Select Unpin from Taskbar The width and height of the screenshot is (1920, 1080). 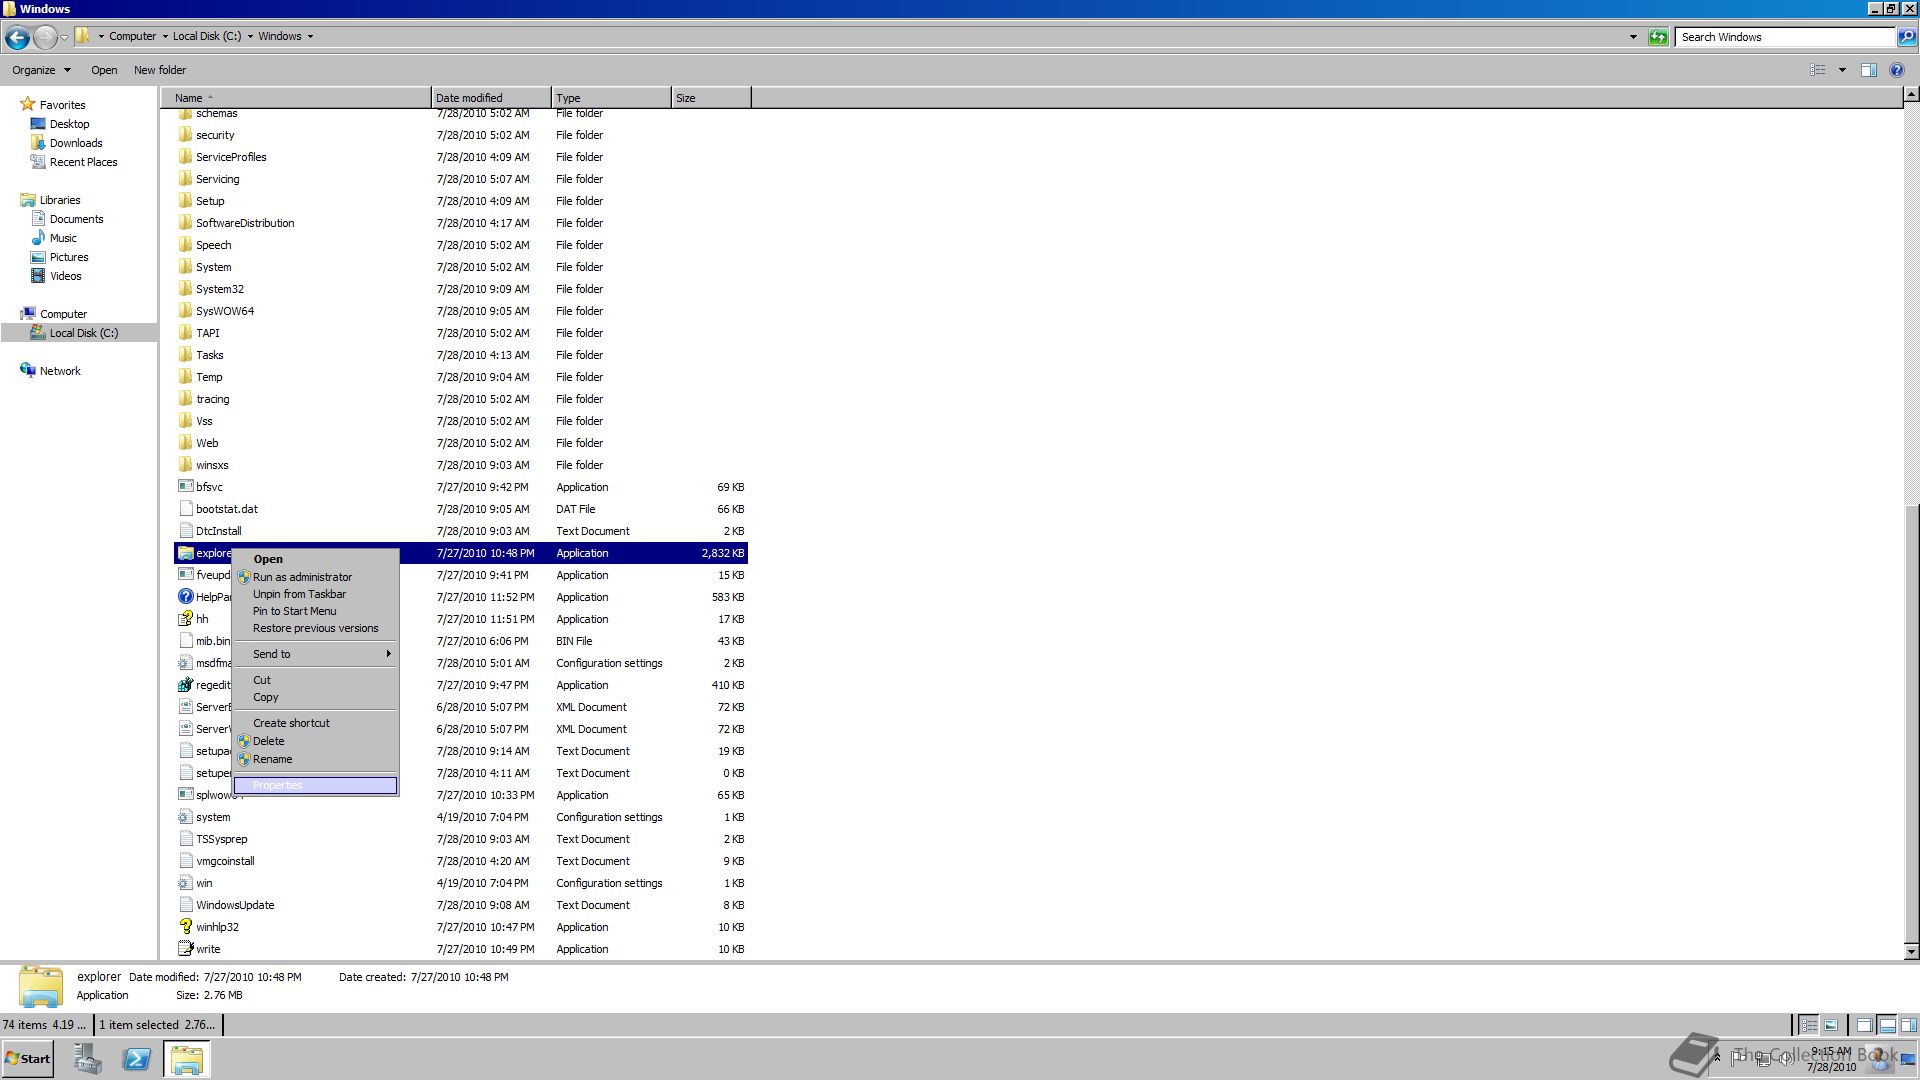coord(316,594)
